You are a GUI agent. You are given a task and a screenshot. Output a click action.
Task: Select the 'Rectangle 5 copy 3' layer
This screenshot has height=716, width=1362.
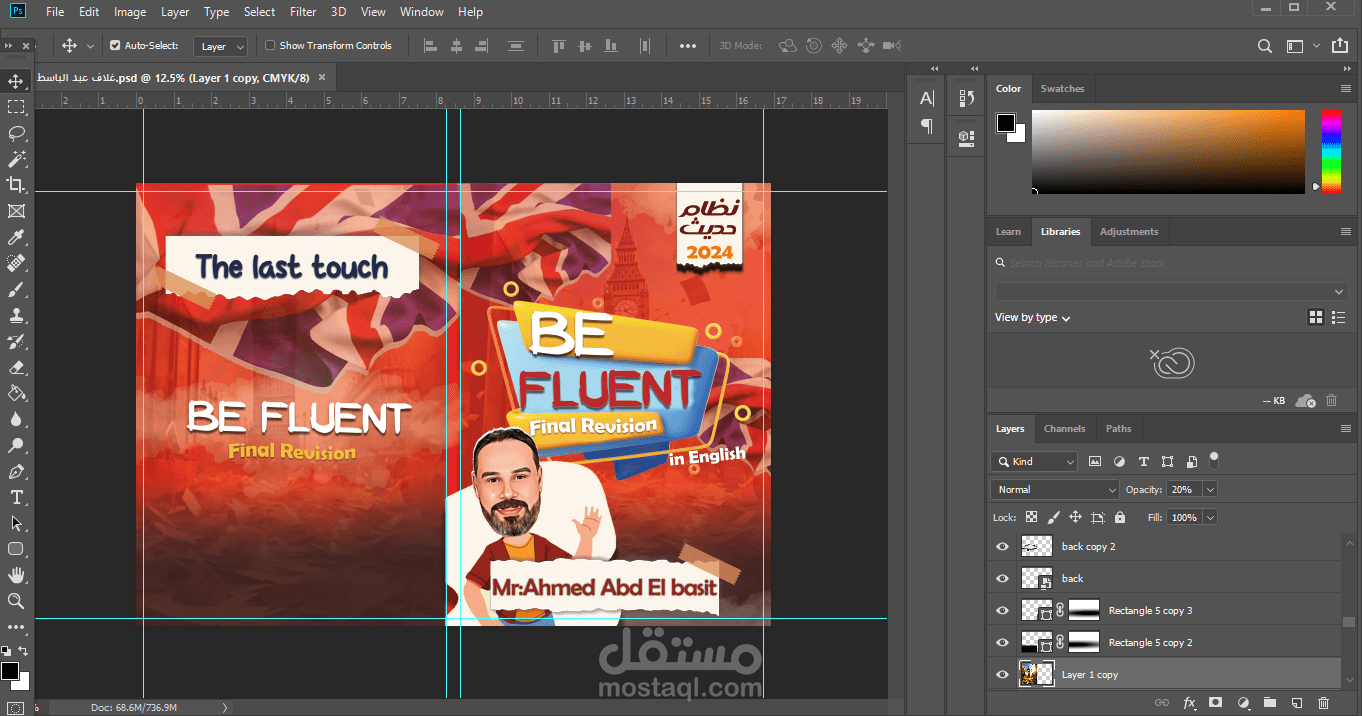pyautogui.click(x=1150, y=611)
